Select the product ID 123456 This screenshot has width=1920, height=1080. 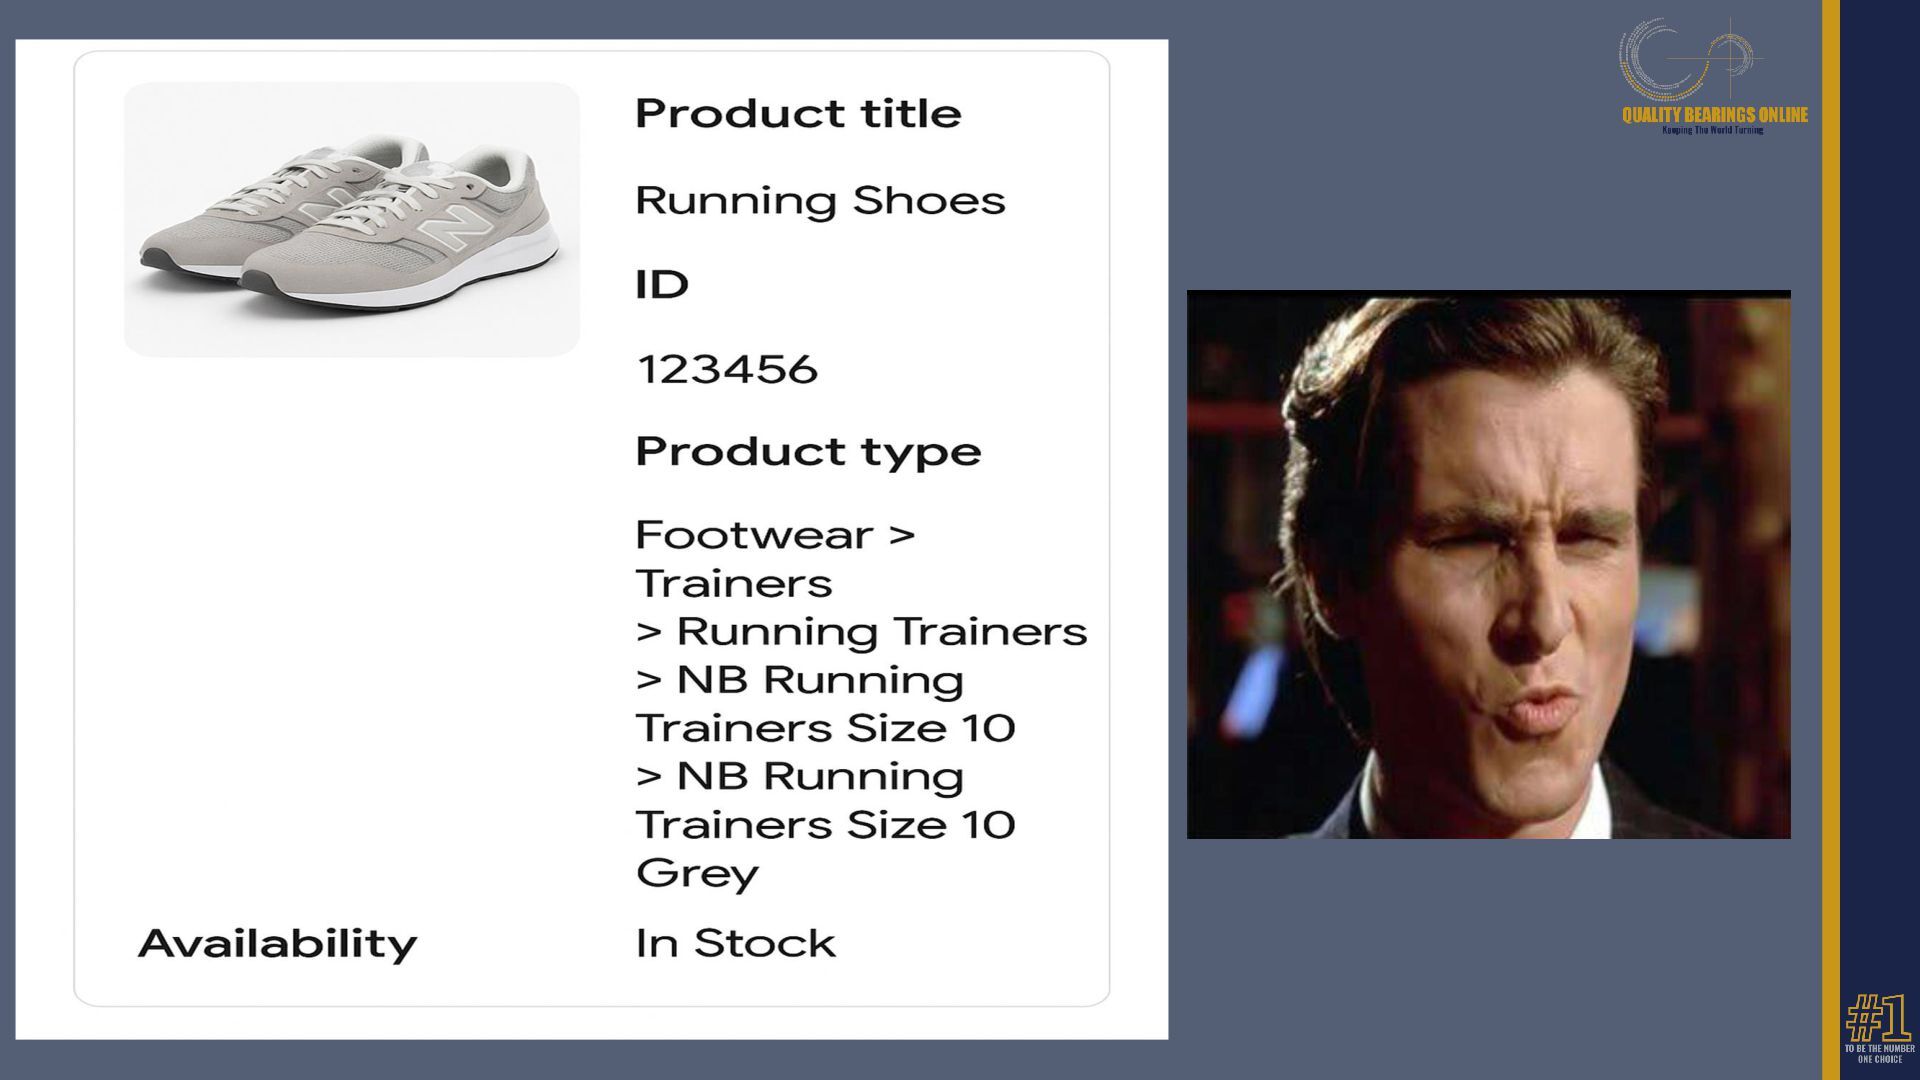pyautogui.click(x=727, y=369)
